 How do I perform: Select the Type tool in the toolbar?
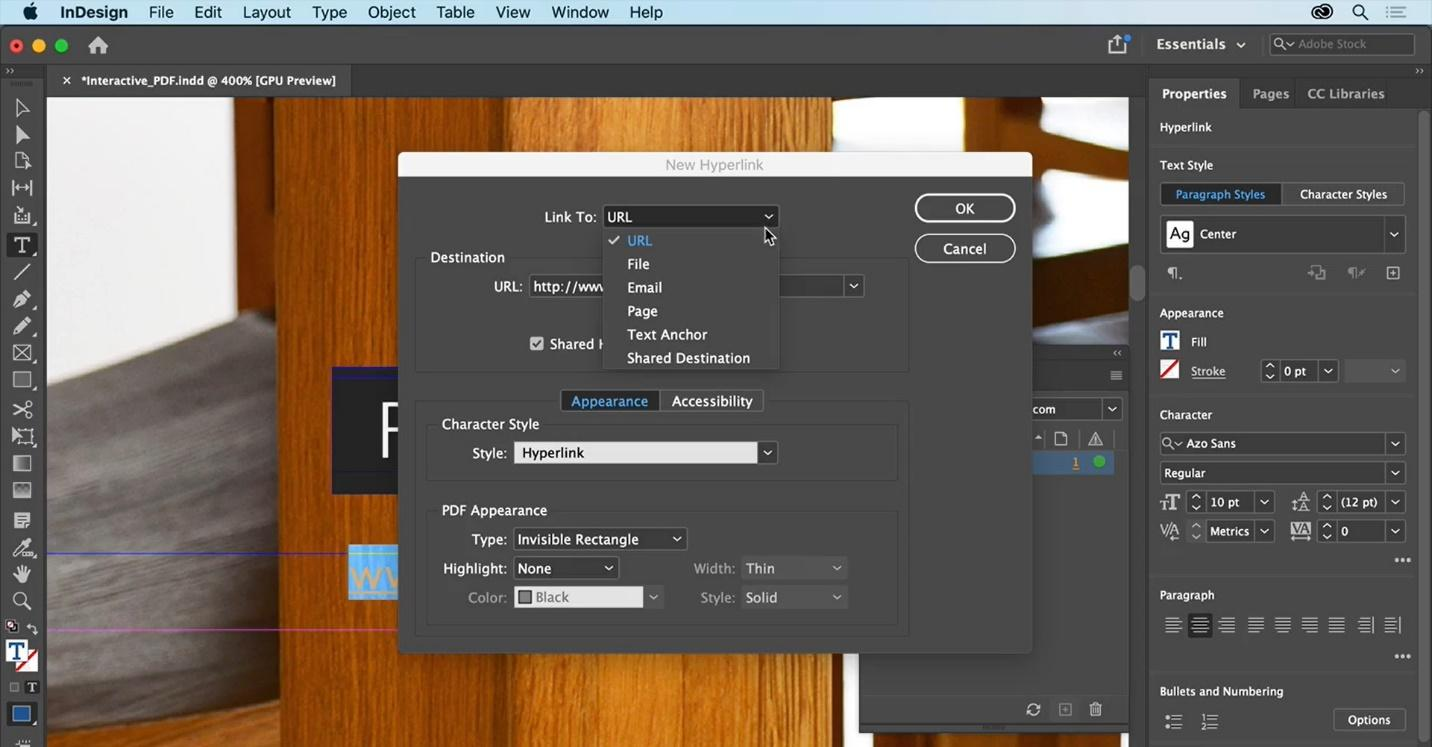pyautogui.click(x=22, y=243)
